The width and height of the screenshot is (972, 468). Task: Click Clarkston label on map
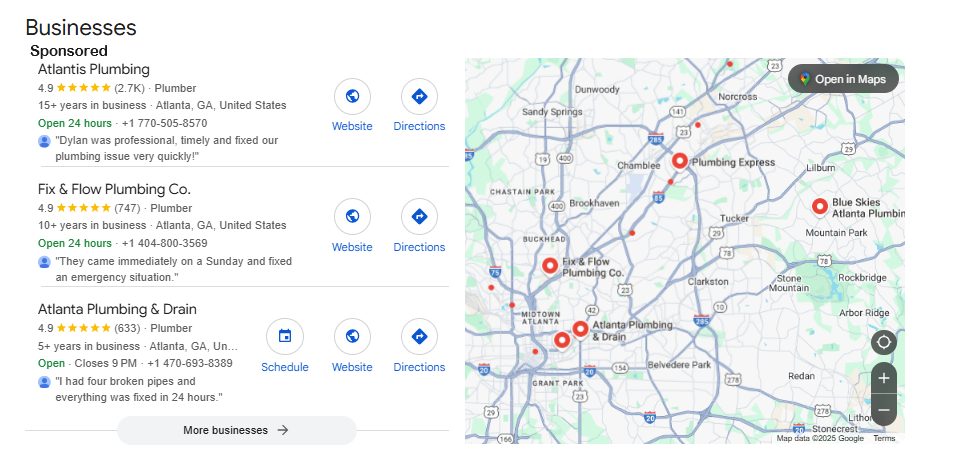[x=708, y=281]
